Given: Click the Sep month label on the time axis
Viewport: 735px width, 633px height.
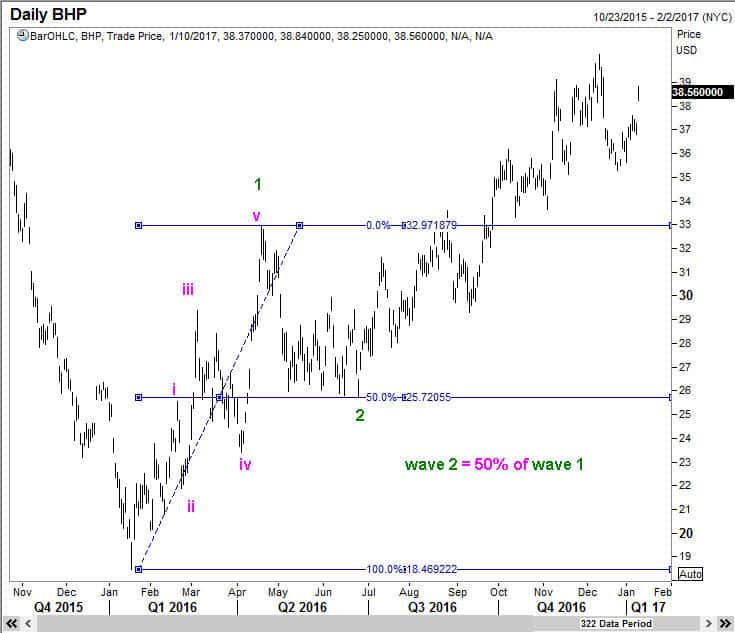Looking at the screenshot, I should tap(458, 592).
